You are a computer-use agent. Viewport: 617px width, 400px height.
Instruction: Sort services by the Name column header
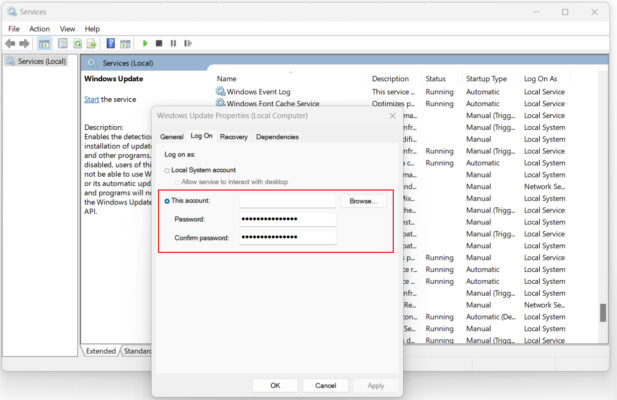pyautogui.click(x=226, y=79)
